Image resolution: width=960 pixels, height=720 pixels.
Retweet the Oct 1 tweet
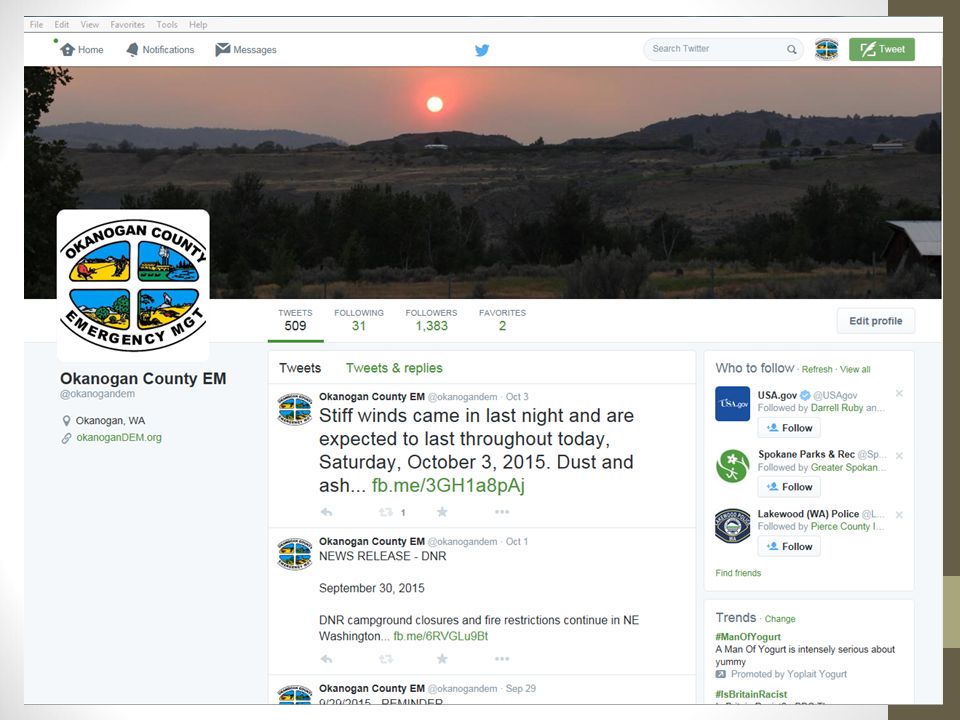[x=386, y=659]
